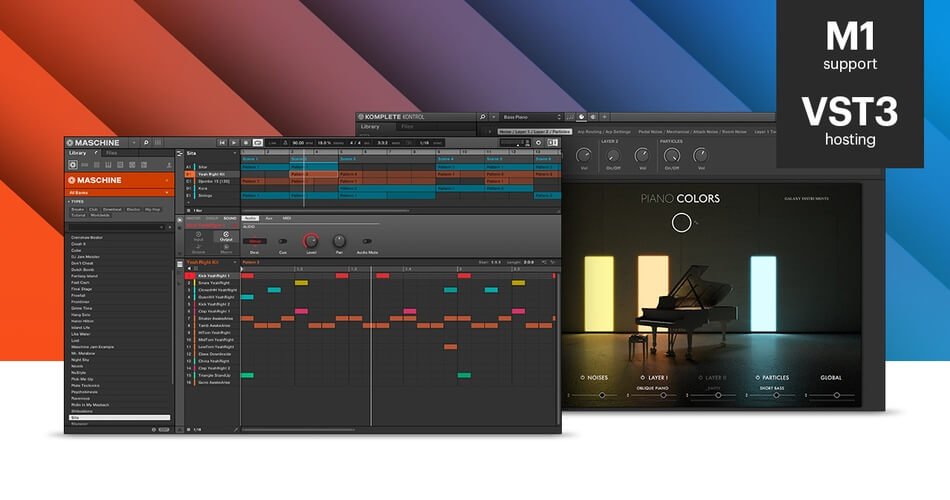Open the Dest destination dropdown
This screenshot has height=500, width=950.
coord(254,241)
